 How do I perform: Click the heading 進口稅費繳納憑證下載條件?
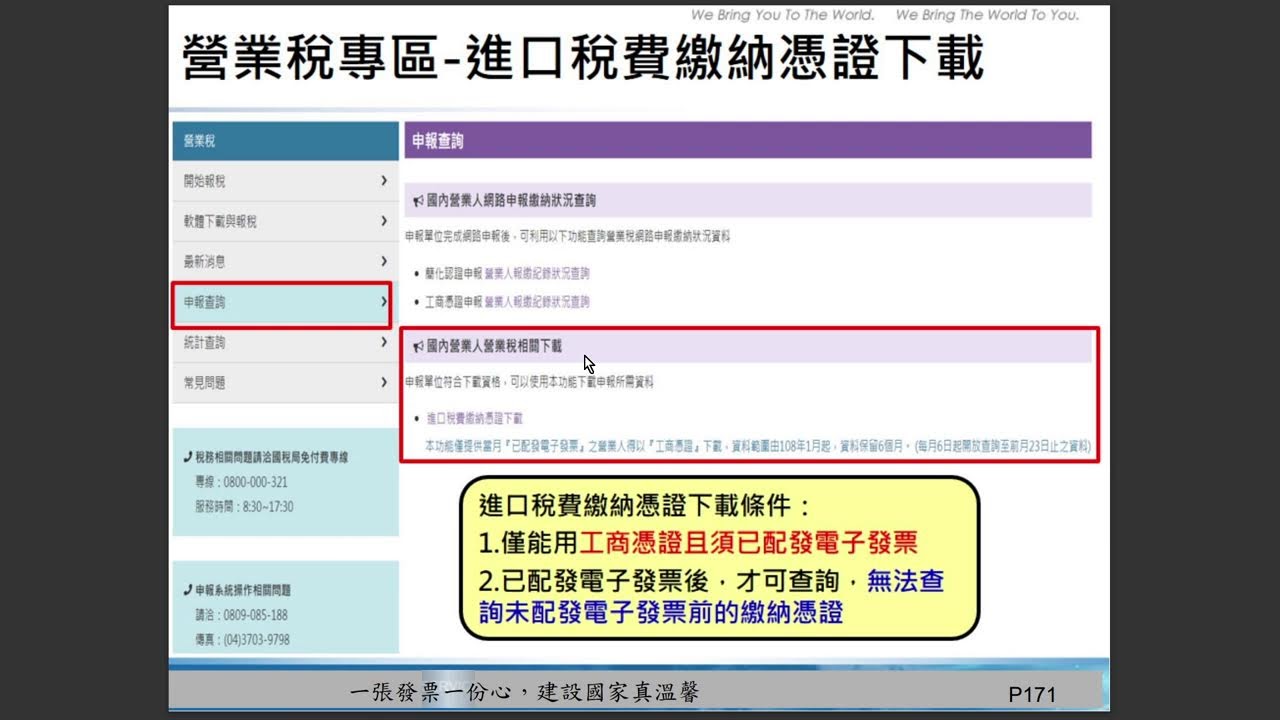tap(643, 504)
